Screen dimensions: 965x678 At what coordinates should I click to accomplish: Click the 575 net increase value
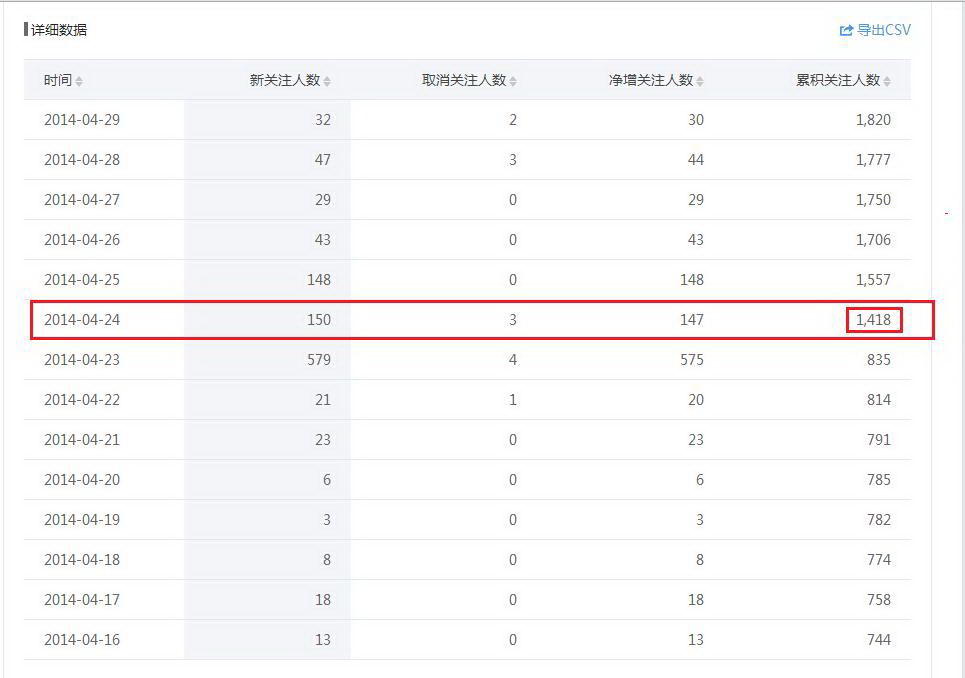[x=691, y=360]
